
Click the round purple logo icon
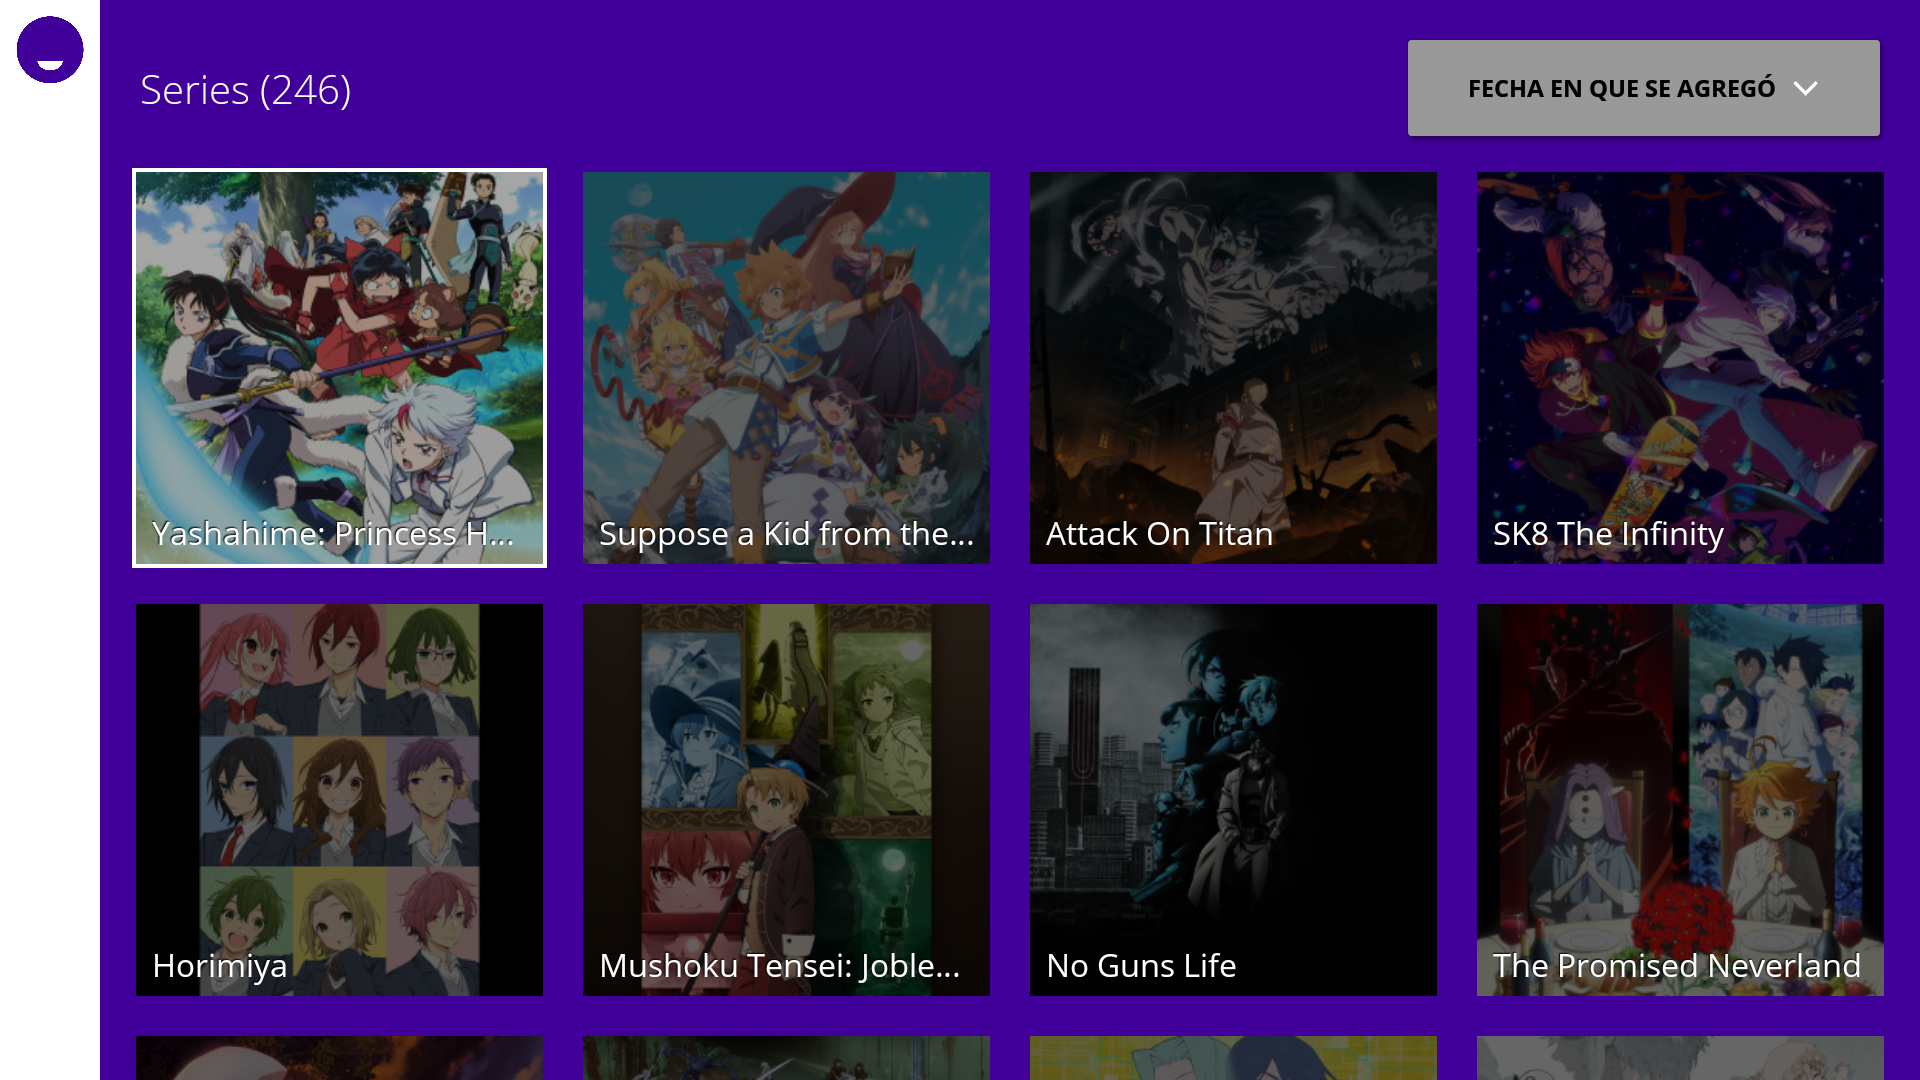[x=50, y=50]
